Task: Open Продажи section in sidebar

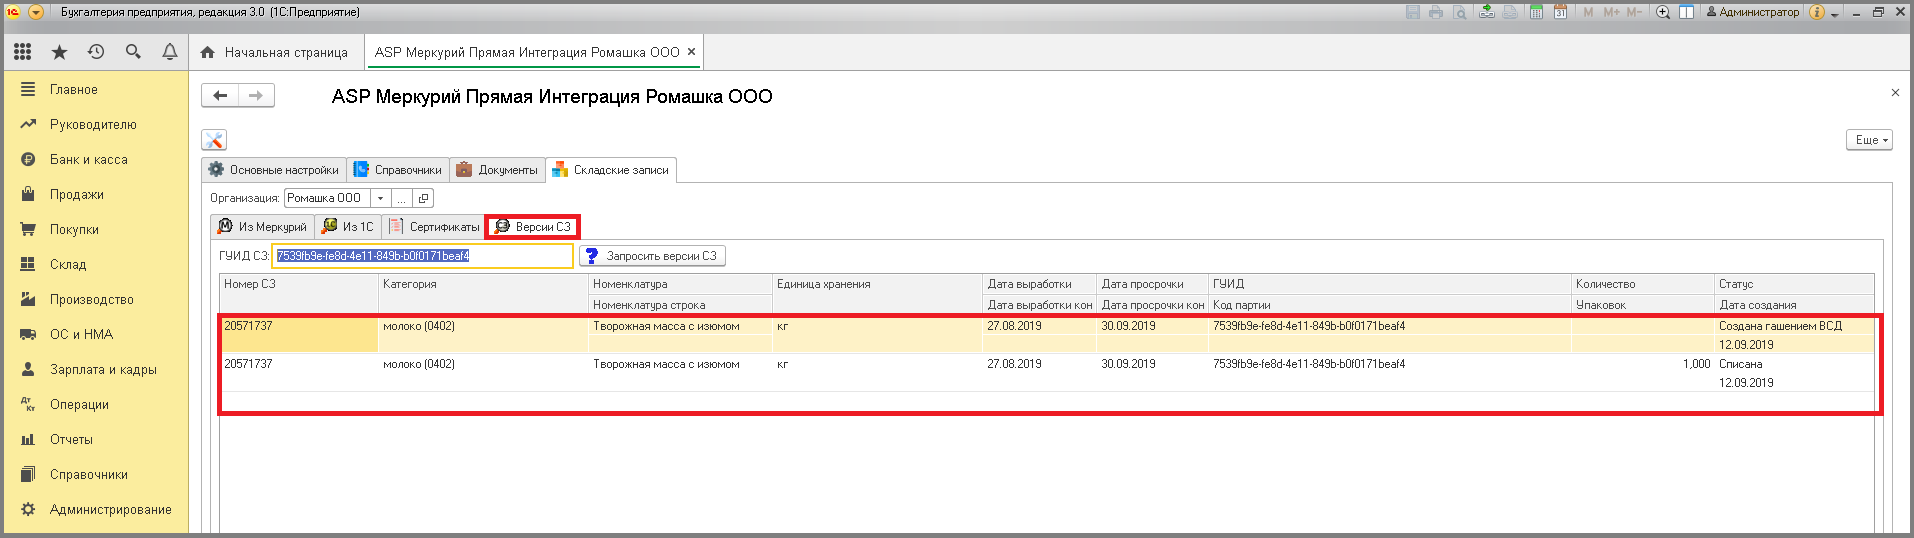Action: 96,194
